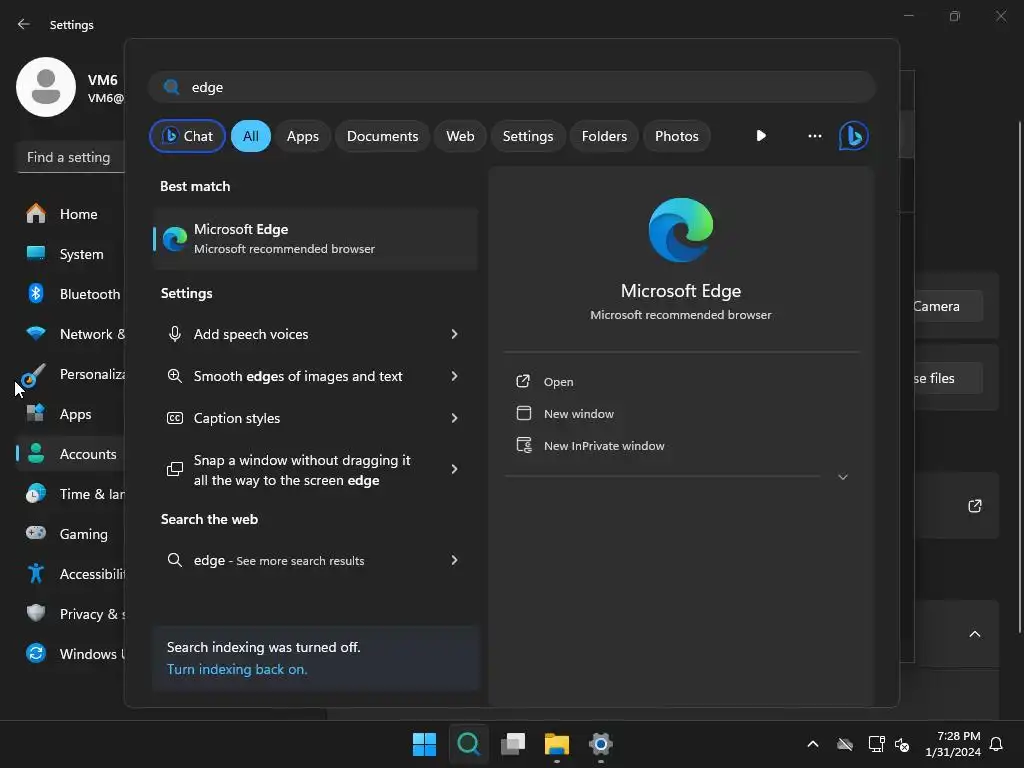Select the Chat filter tab
This screenshot has width=1024, height=768.
click(187, 136)
